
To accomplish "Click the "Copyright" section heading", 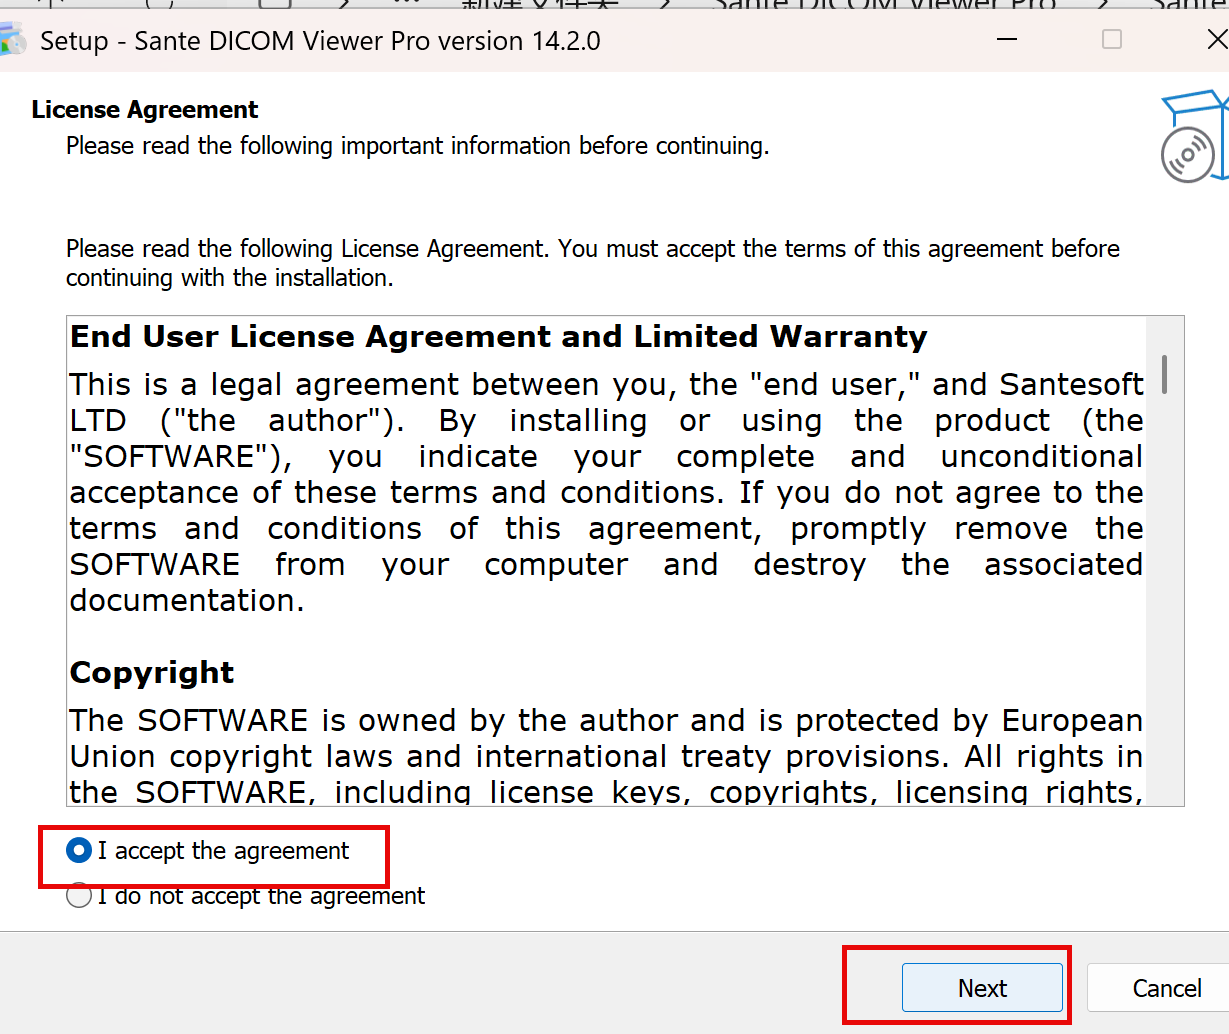I will pos(152,673).
